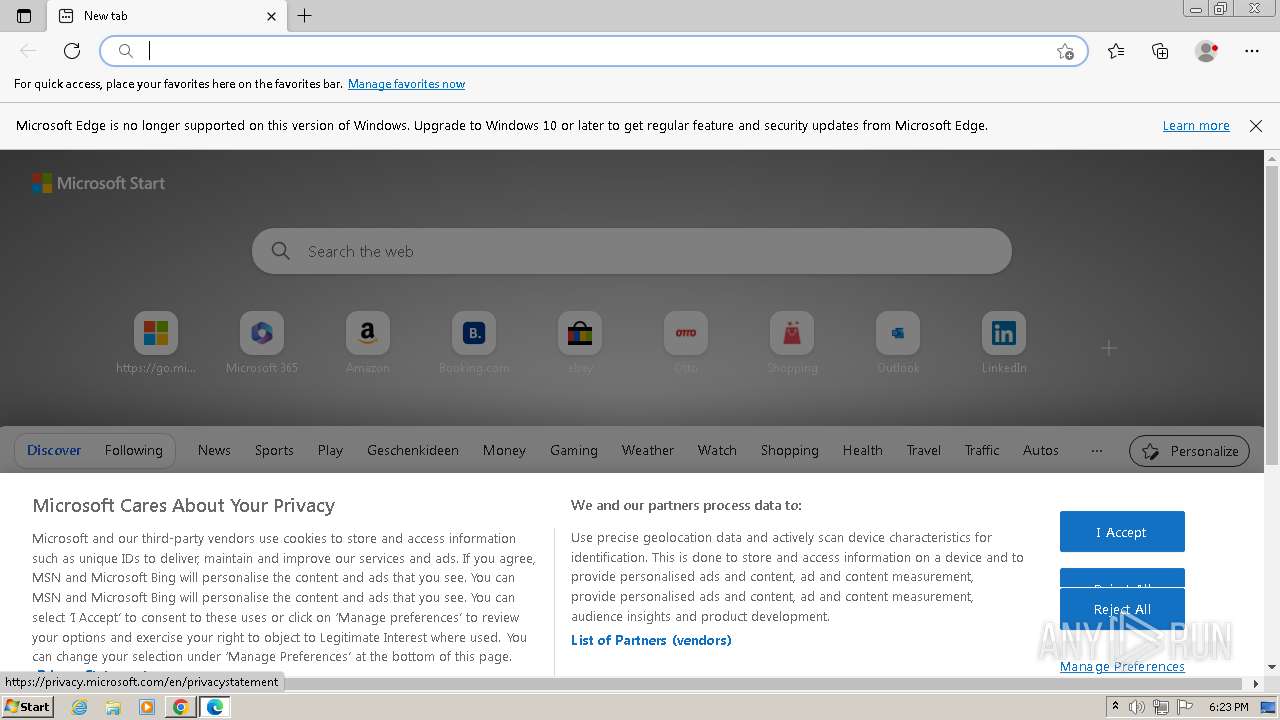This screenshot has height=720, width=1280.
Task: Open the Action Center flag icon
Action: point(1184,707)
